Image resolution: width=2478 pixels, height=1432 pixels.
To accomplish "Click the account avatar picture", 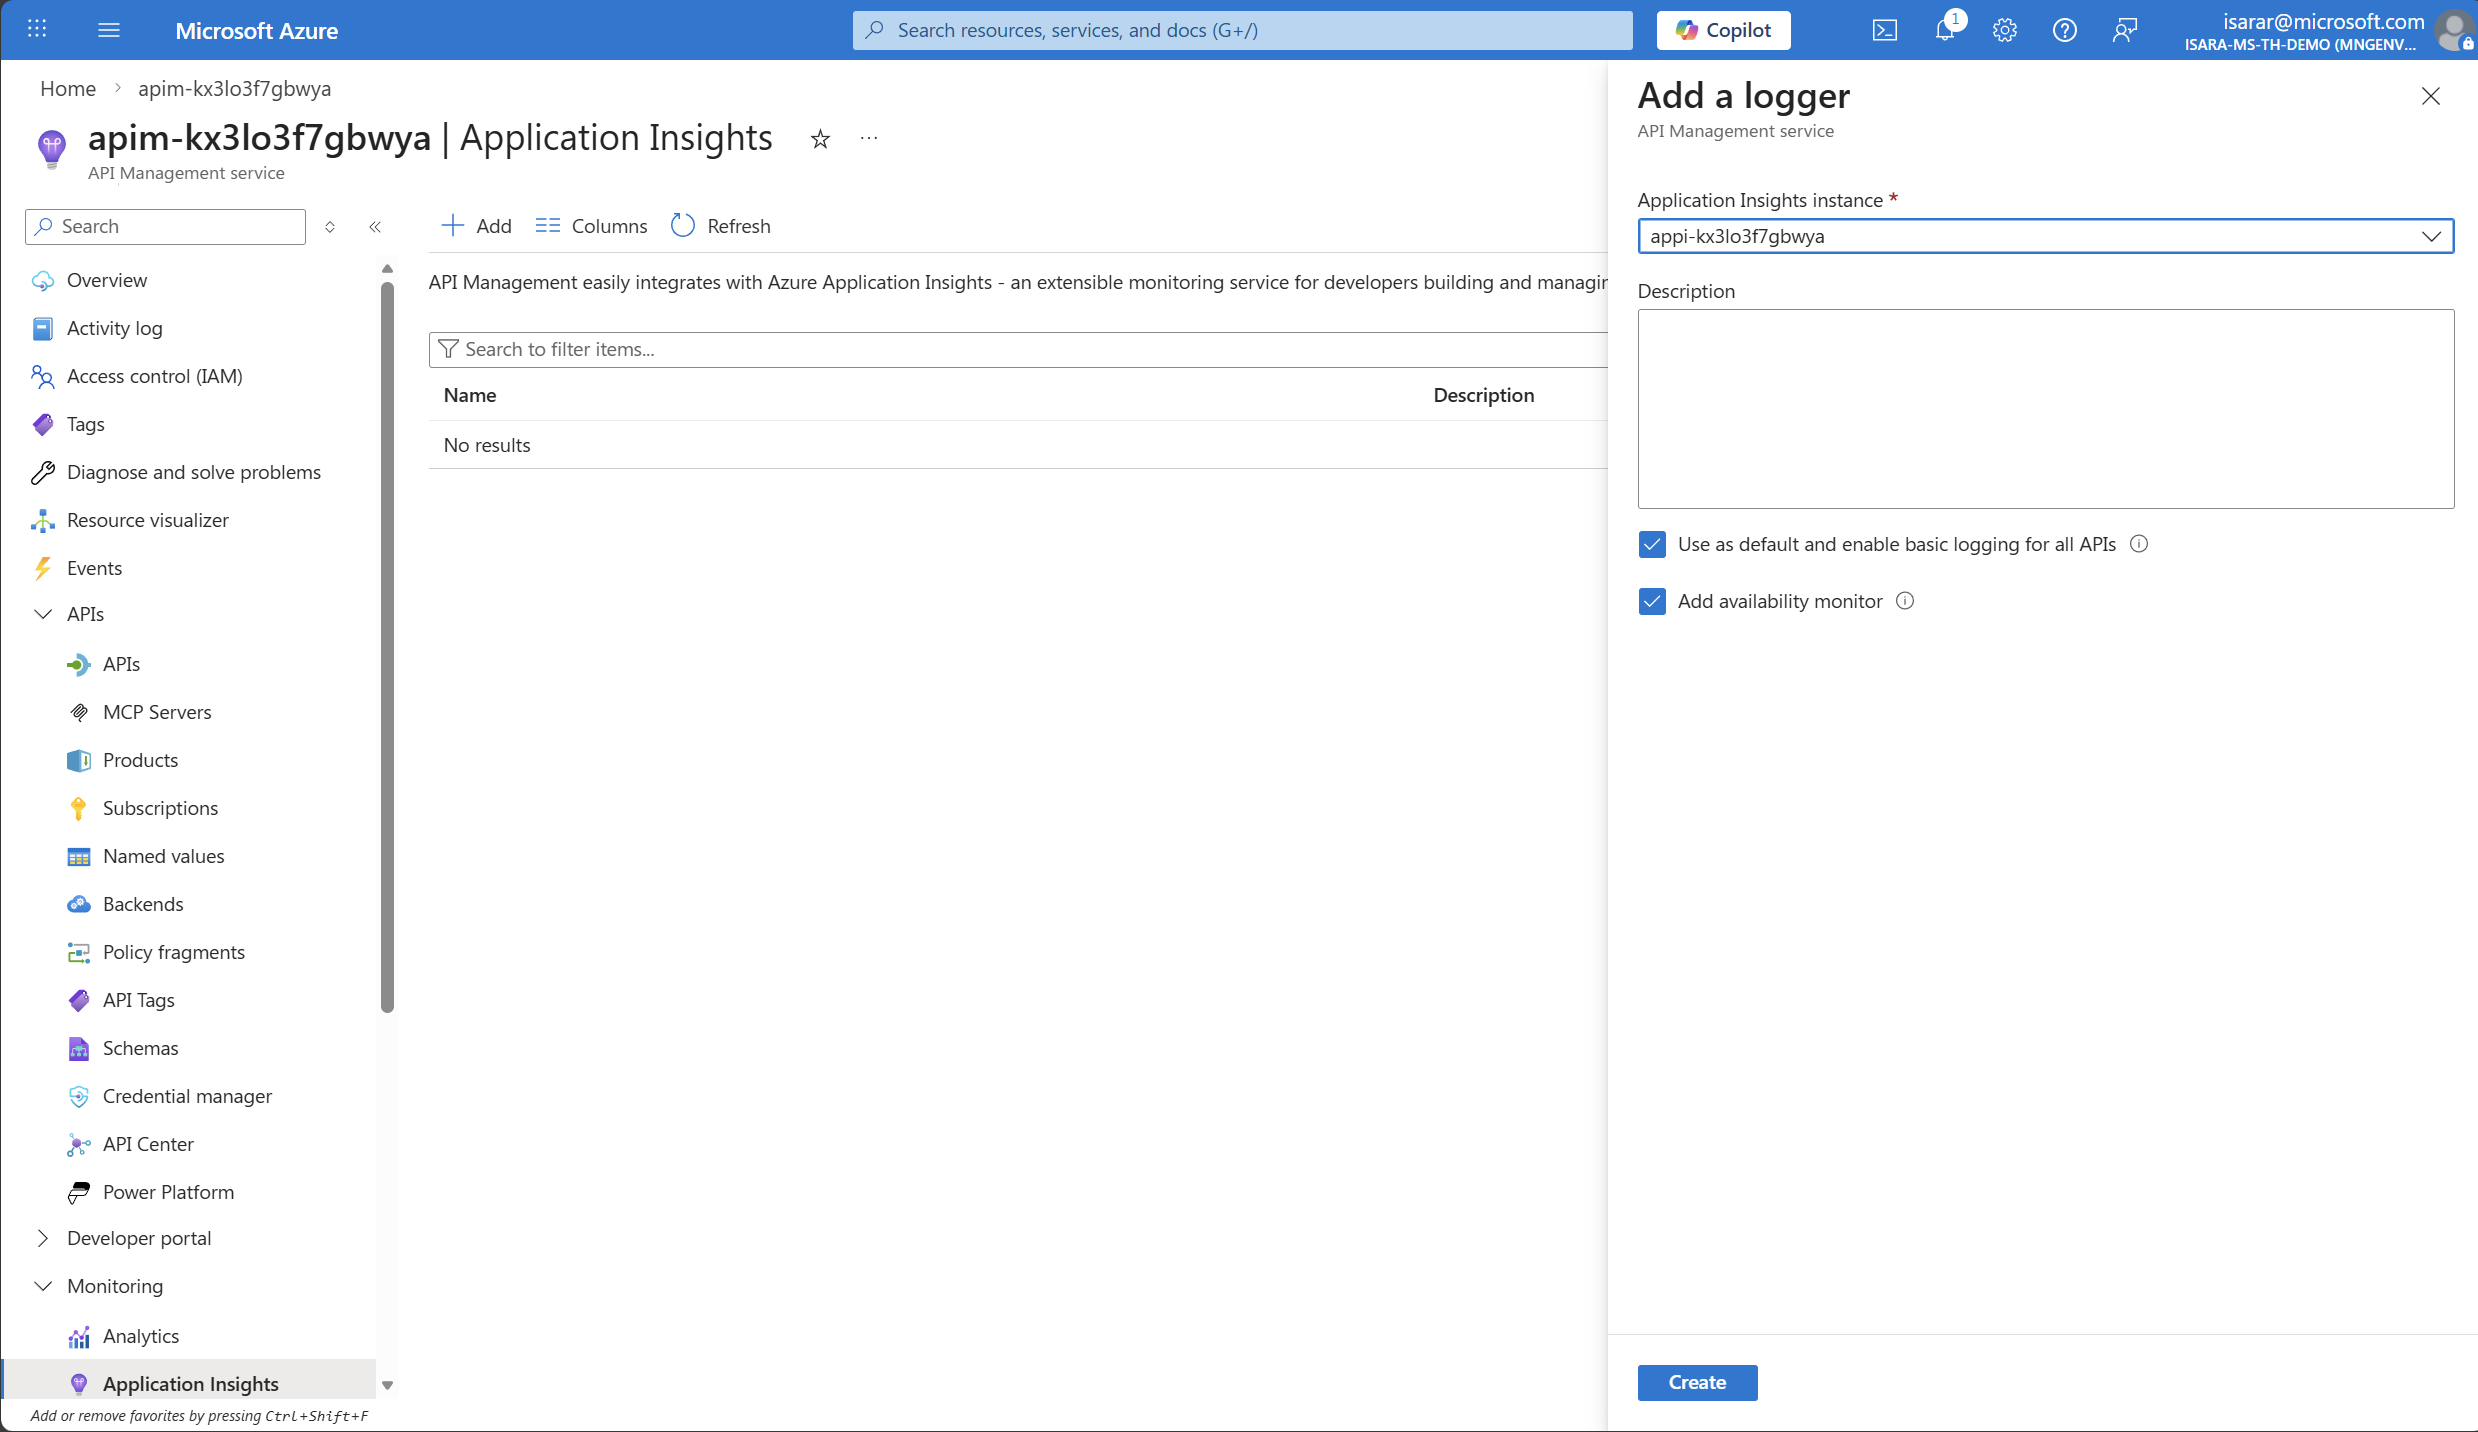I will pos(2454,30).
